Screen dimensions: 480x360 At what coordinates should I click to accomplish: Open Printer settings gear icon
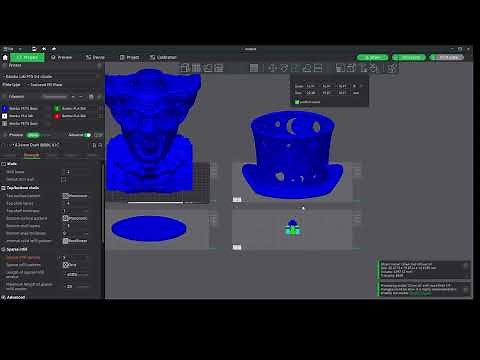pyautogui.click(x=99, y=66)
